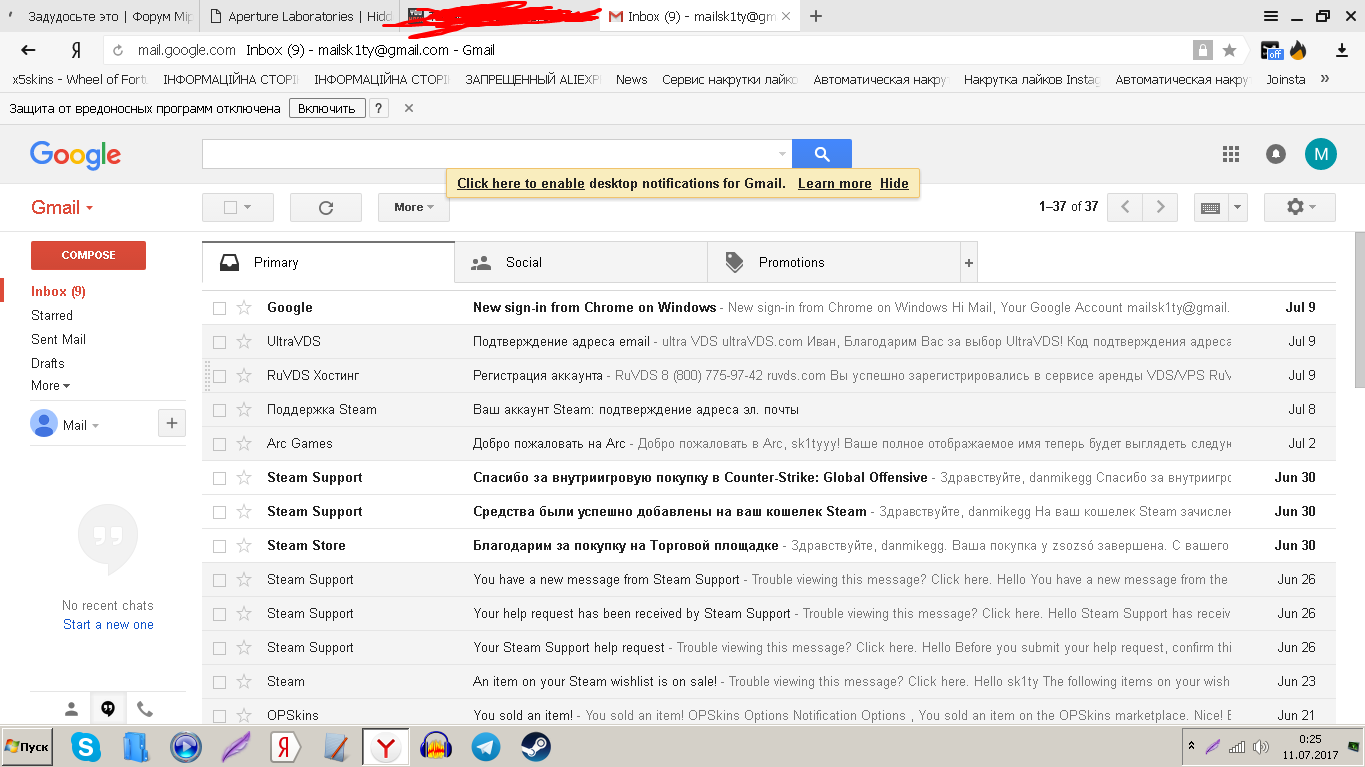Open the Sent Mail folder
Image resolution: width=1365 pixels, height=767 pixels.
pyautogui.click(x=58, y=339)
